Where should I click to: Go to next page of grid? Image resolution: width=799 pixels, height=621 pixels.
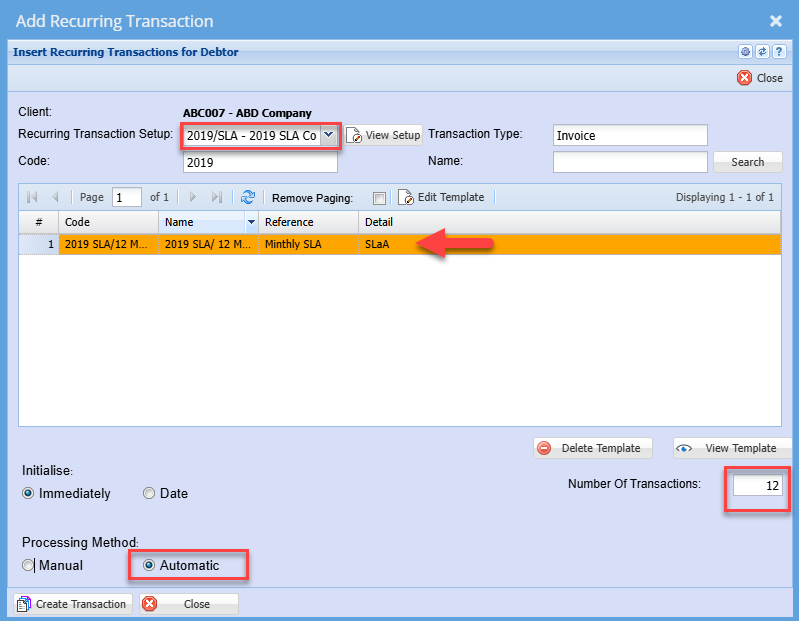point(193,198)
